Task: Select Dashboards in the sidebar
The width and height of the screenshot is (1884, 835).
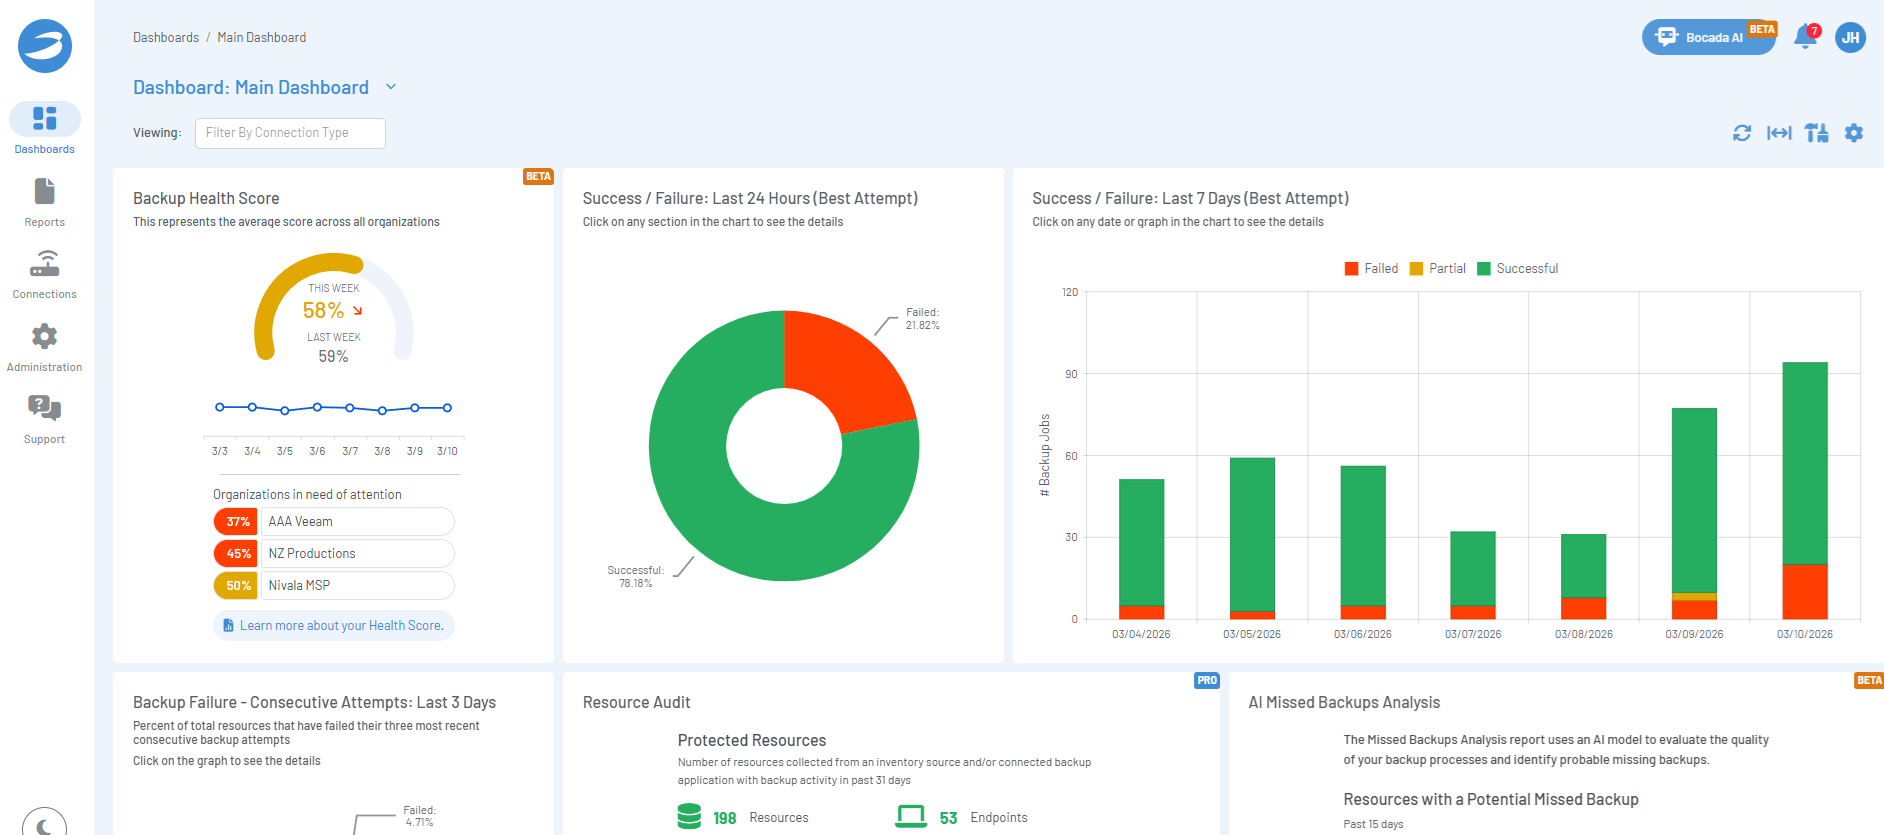Action: pyautogui.click(x=44, y=129)
